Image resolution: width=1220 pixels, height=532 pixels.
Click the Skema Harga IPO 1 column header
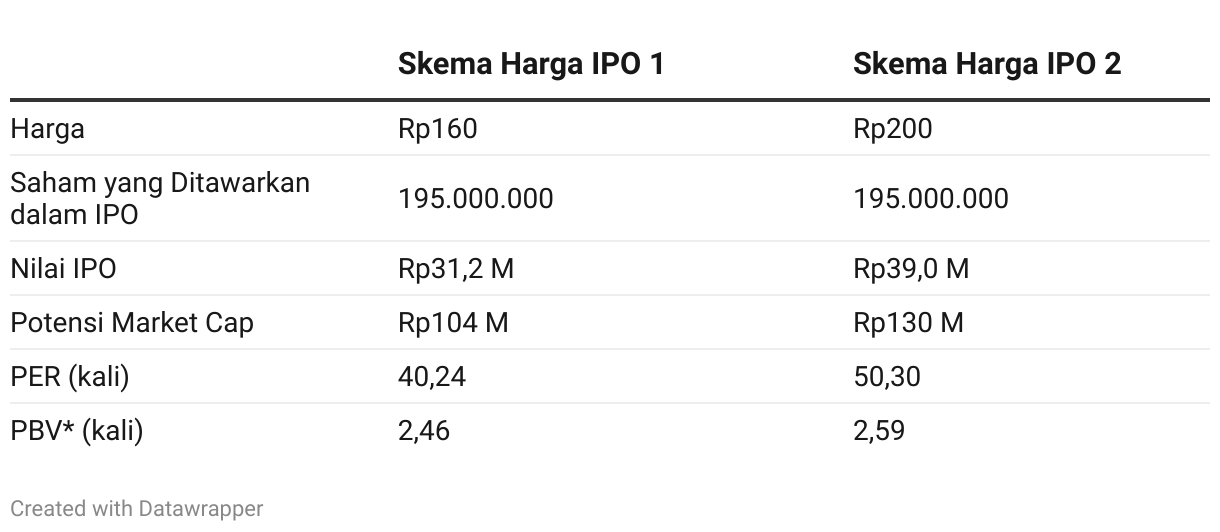(x=531, y=64)
